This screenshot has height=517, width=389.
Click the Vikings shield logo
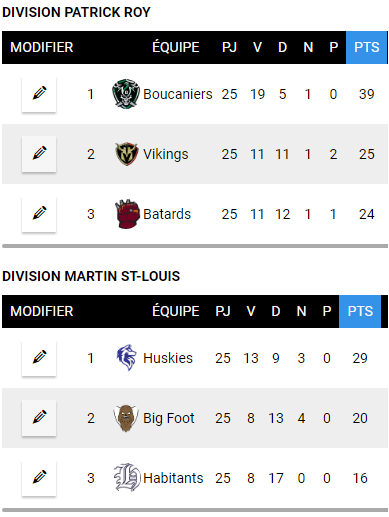[x=126, y=154]
